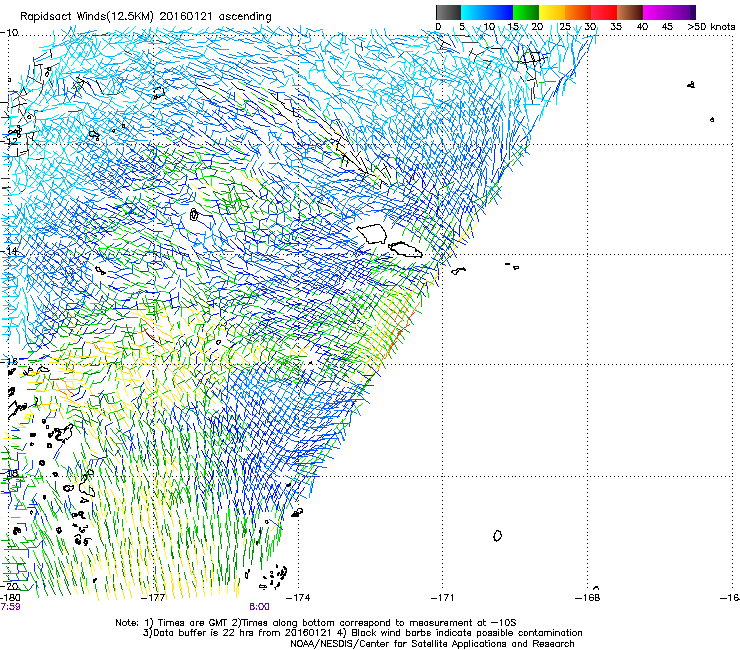Click the '-171' longitude axis label
The width and height of the screenshot is (740, 650).
[443, 598]
